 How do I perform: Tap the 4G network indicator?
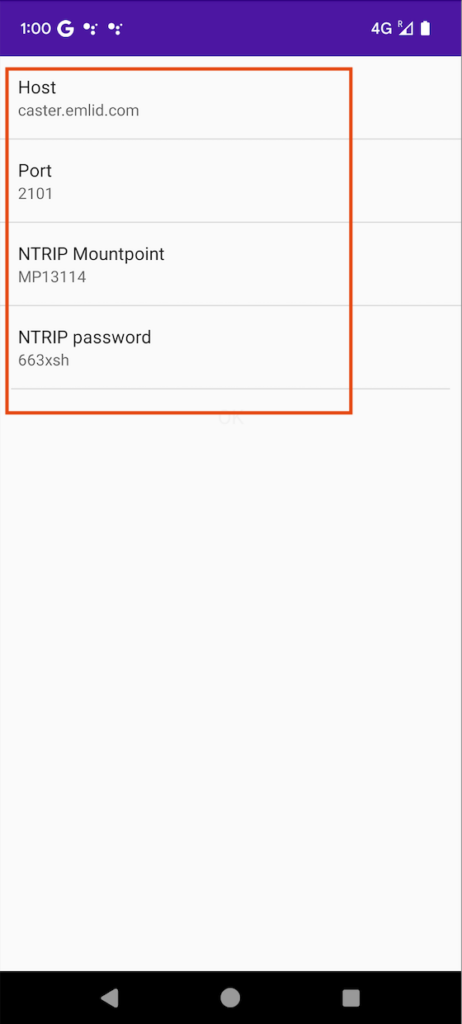(382, 28)
